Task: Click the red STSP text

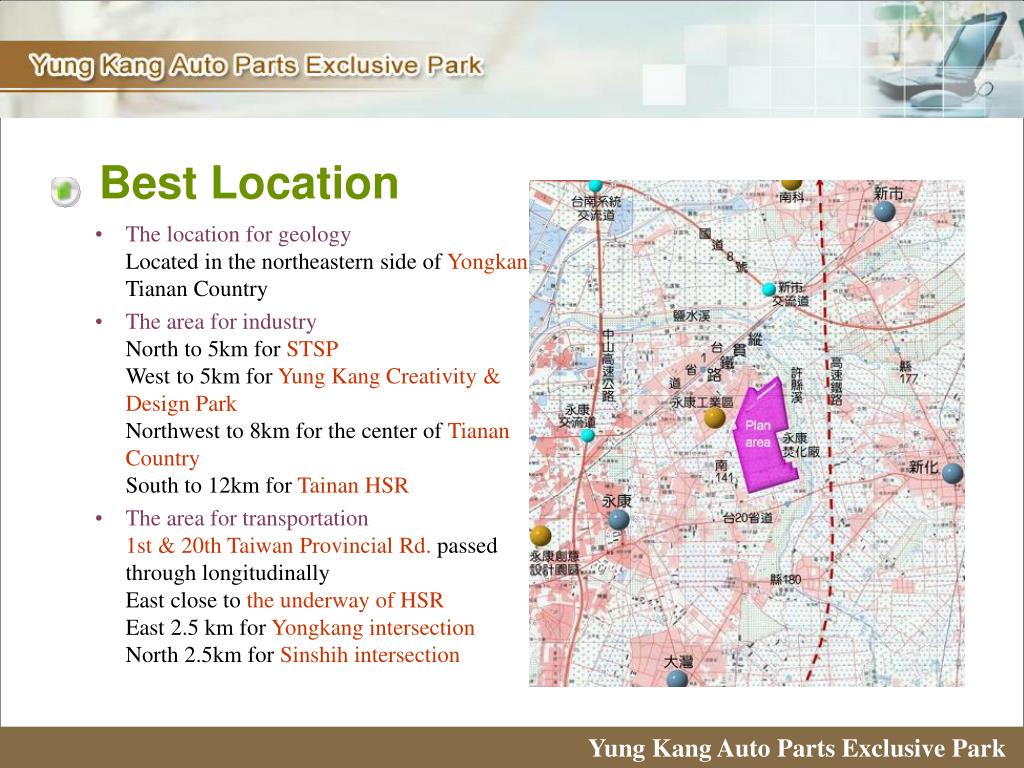Action: pos(312,349)
